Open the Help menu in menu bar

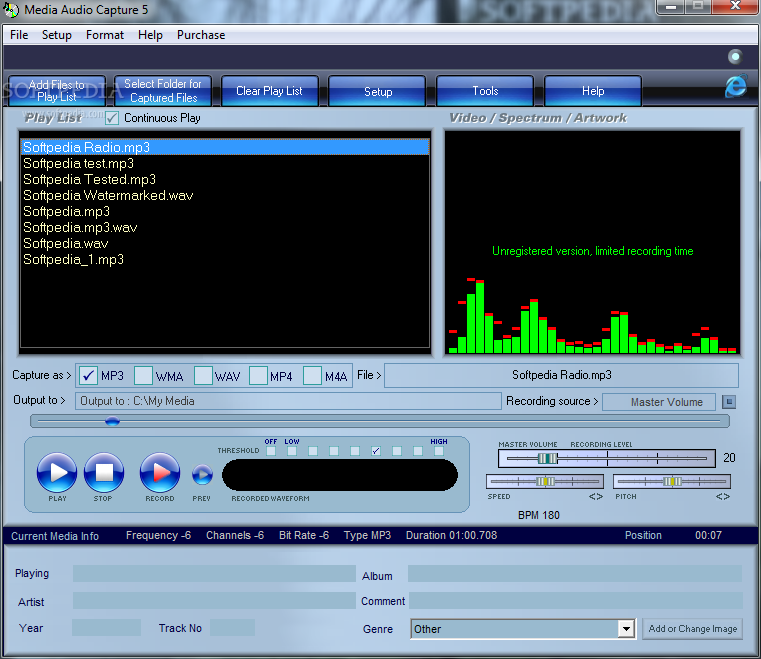[150, 35]
